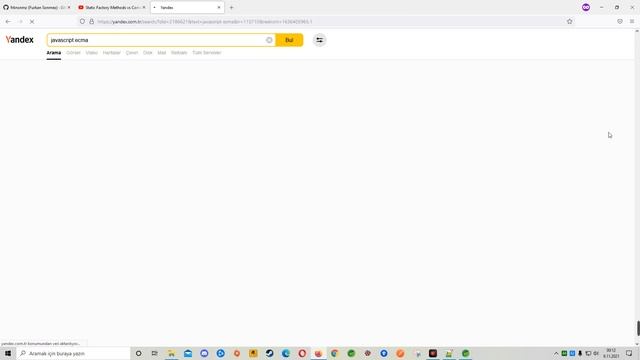Stop the page loading with the X button
This screenshot has height=360, width=640.
pyautogui.click(x=32, y=22)
